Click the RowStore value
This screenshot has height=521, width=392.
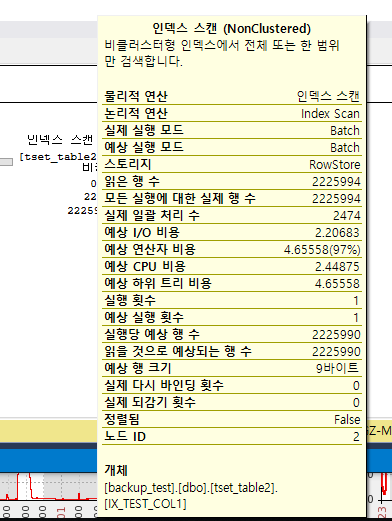pyautogui.click(x=335, y=165)
